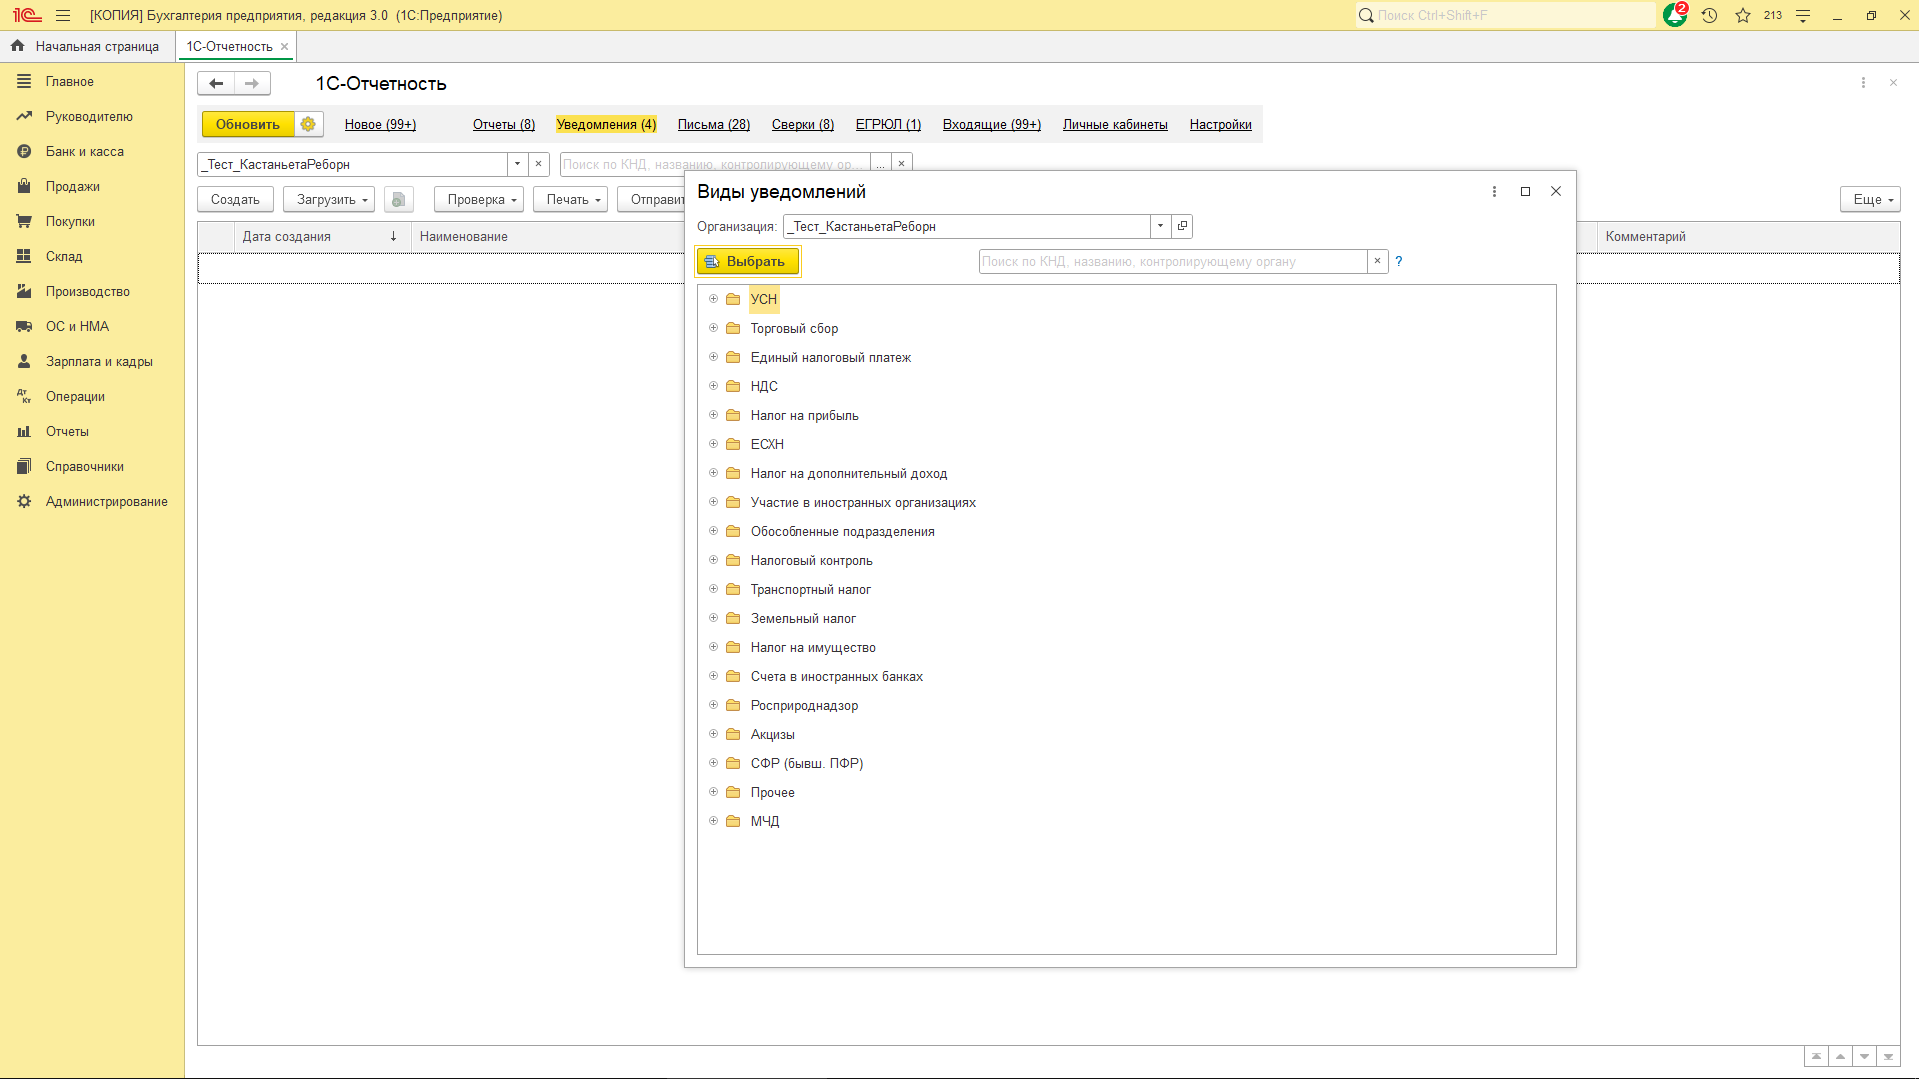The width and height of the screenshot is (1919, 1079).
Task: Expand the Торговый сбор folder
Action: [713, 328]
